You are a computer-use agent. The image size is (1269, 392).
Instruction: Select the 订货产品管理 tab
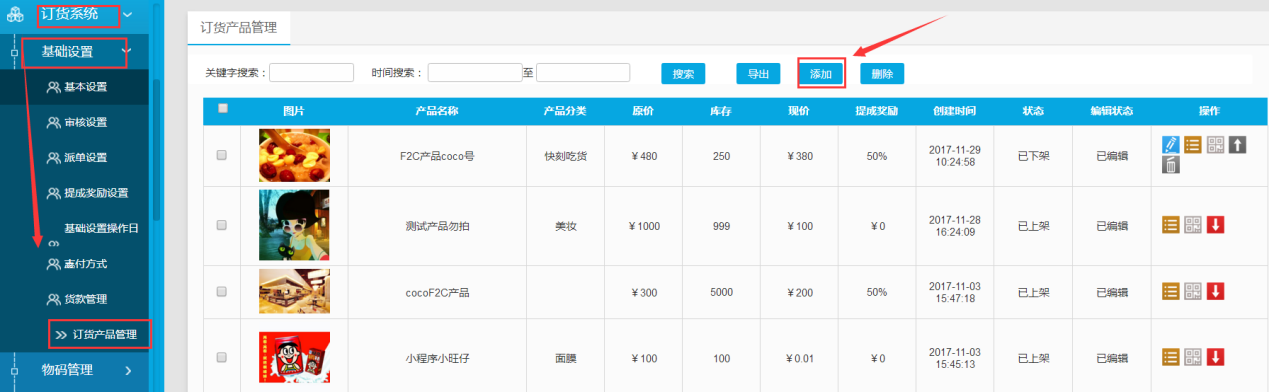point(238,27)
